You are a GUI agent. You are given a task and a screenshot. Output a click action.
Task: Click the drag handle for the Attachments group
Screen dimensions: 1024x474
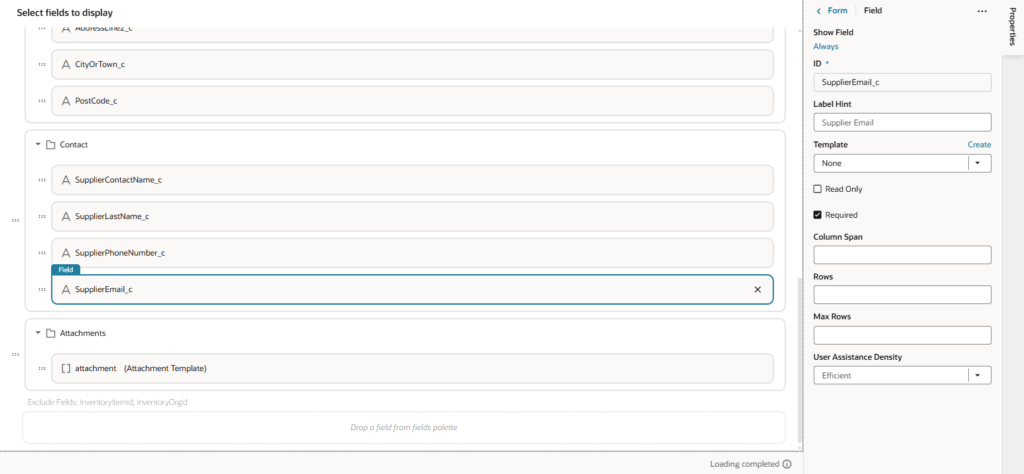tap(15, 354)
